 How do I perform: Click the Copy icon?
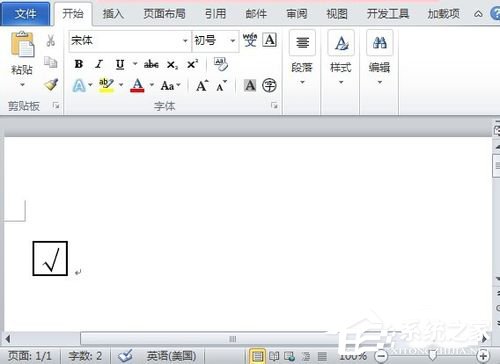tap(51, 62)
